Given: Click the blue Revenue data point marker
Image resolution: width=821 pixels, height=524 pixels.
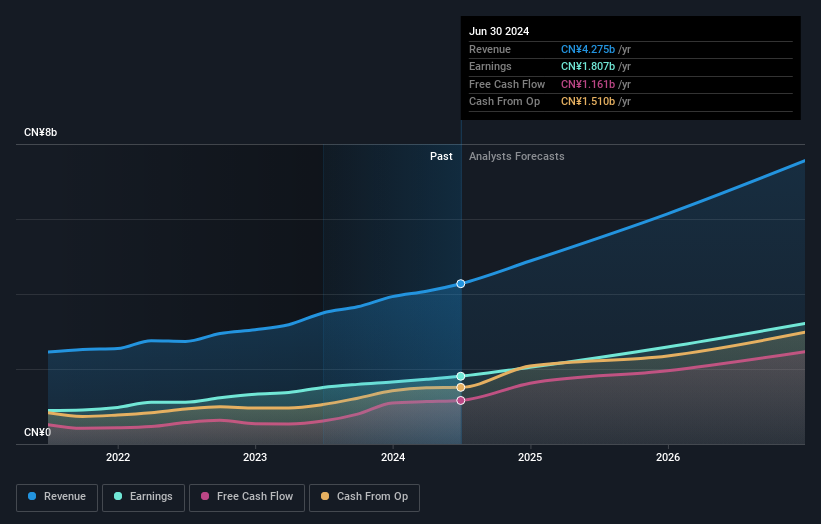Looking at the screenshot, I should [x=461, y=284].
